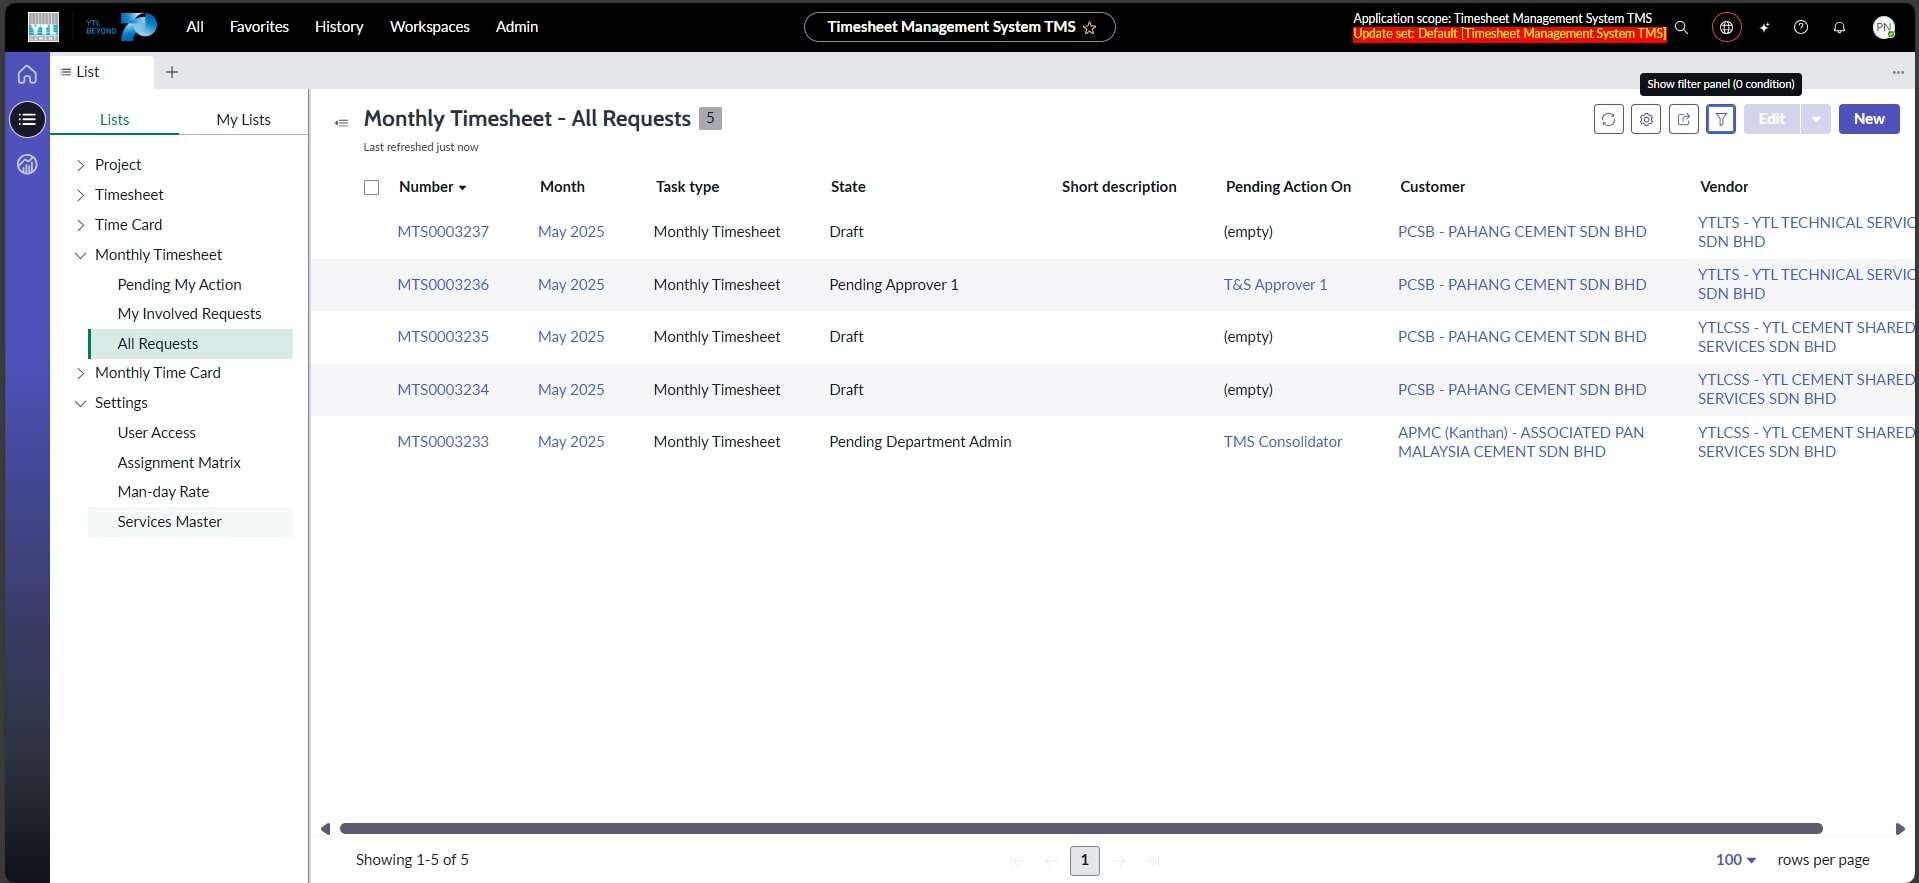Click the horizontal scrollbar track
Screen dimensions: 1919x883
coord(1080,828)
